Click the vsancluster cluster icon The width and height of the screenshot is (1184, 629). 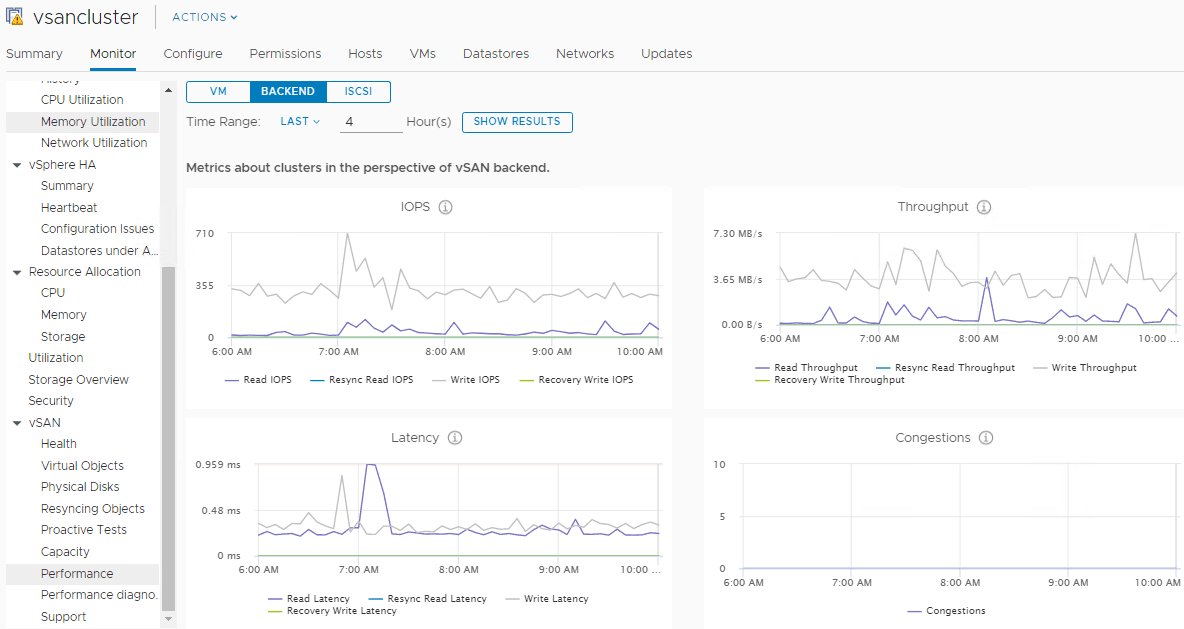click(x=14, y=16)
